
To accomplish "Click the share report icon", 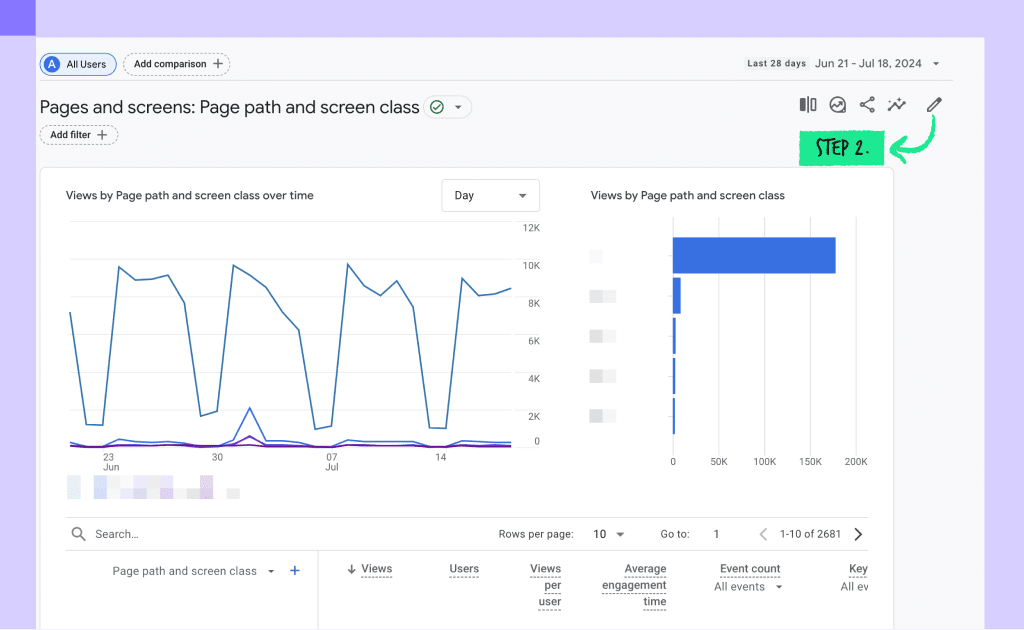I will [867, 104].
